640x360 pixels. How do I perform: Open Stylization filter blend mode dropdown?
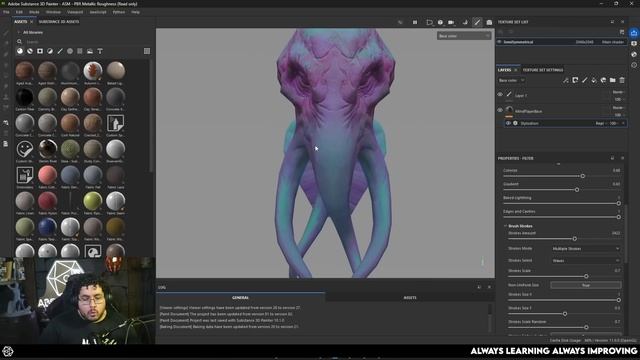pos(600,123)
